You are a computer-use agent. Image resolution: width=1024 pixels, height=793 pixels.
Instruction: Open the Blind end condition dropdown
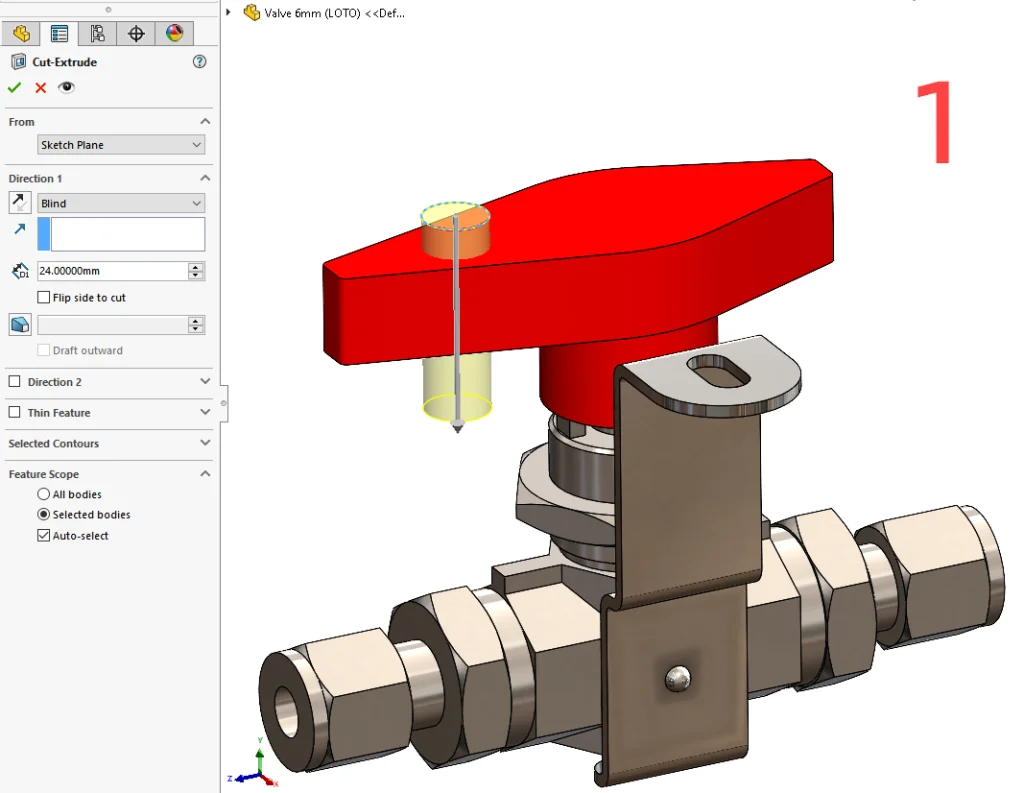121,203
